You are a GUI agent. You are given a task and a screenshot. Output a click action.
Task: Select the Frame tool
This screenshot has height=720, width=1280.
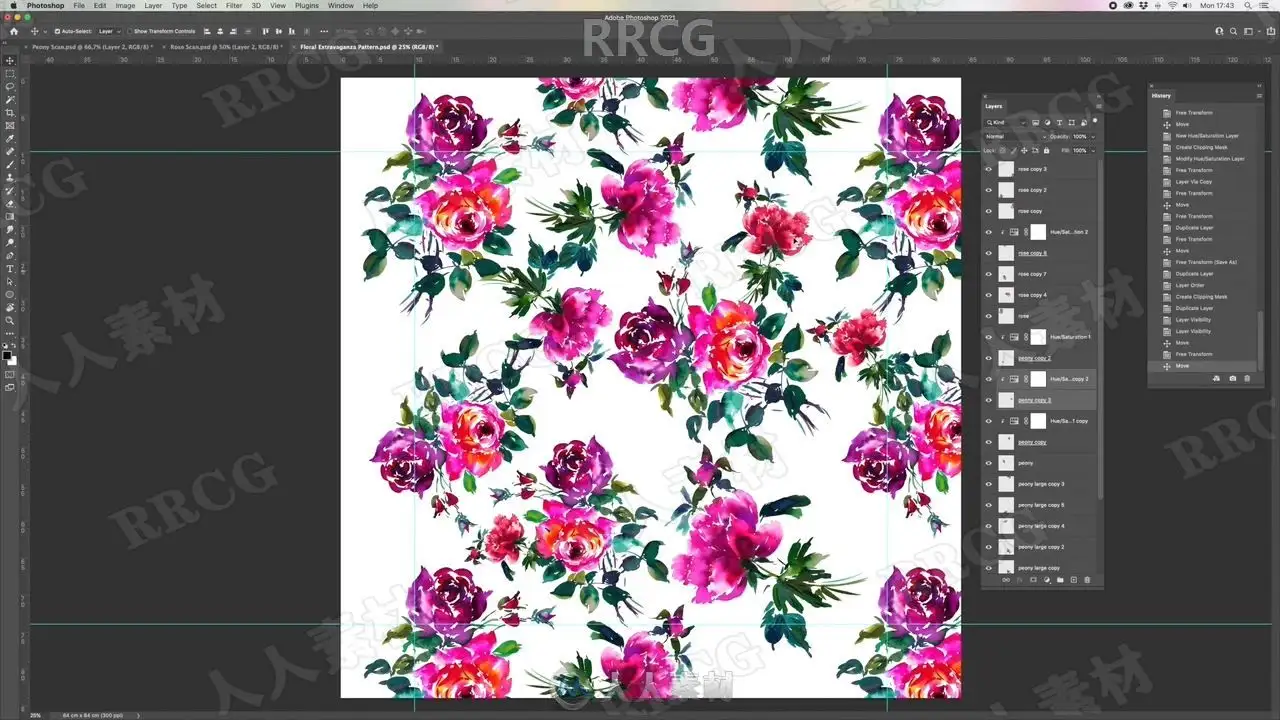[11, 124]
